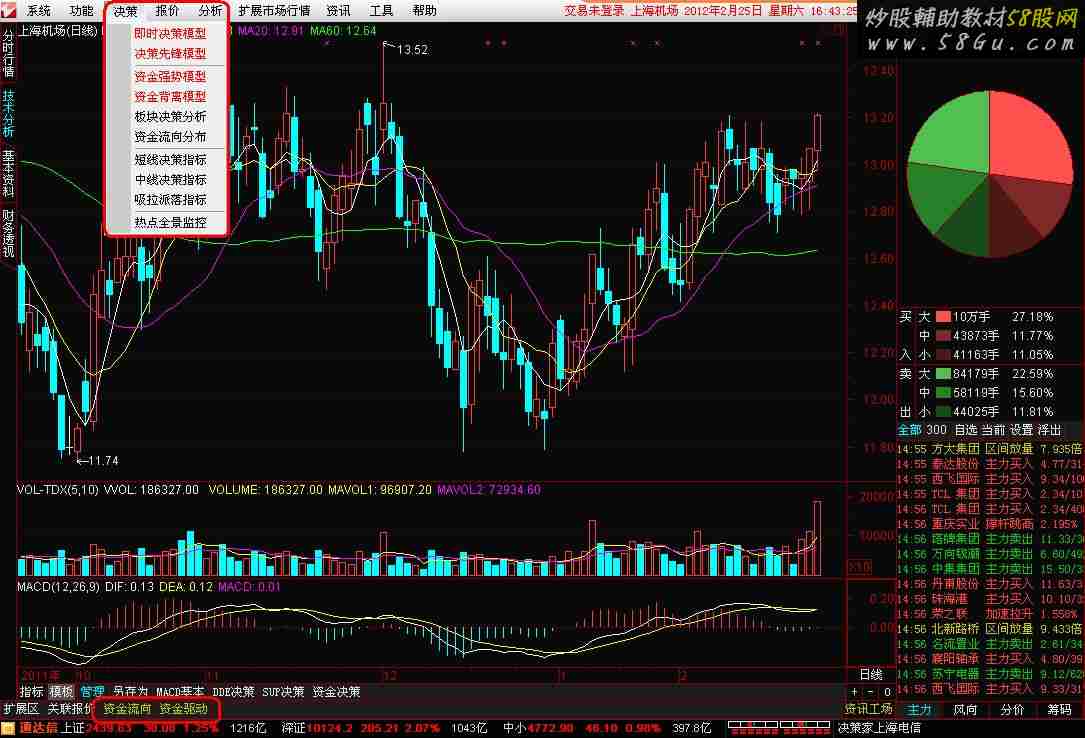Select 中线决策指标 in the menu
The height and width of the screenshot is (738, 1085).
click(x=170, y=179)
